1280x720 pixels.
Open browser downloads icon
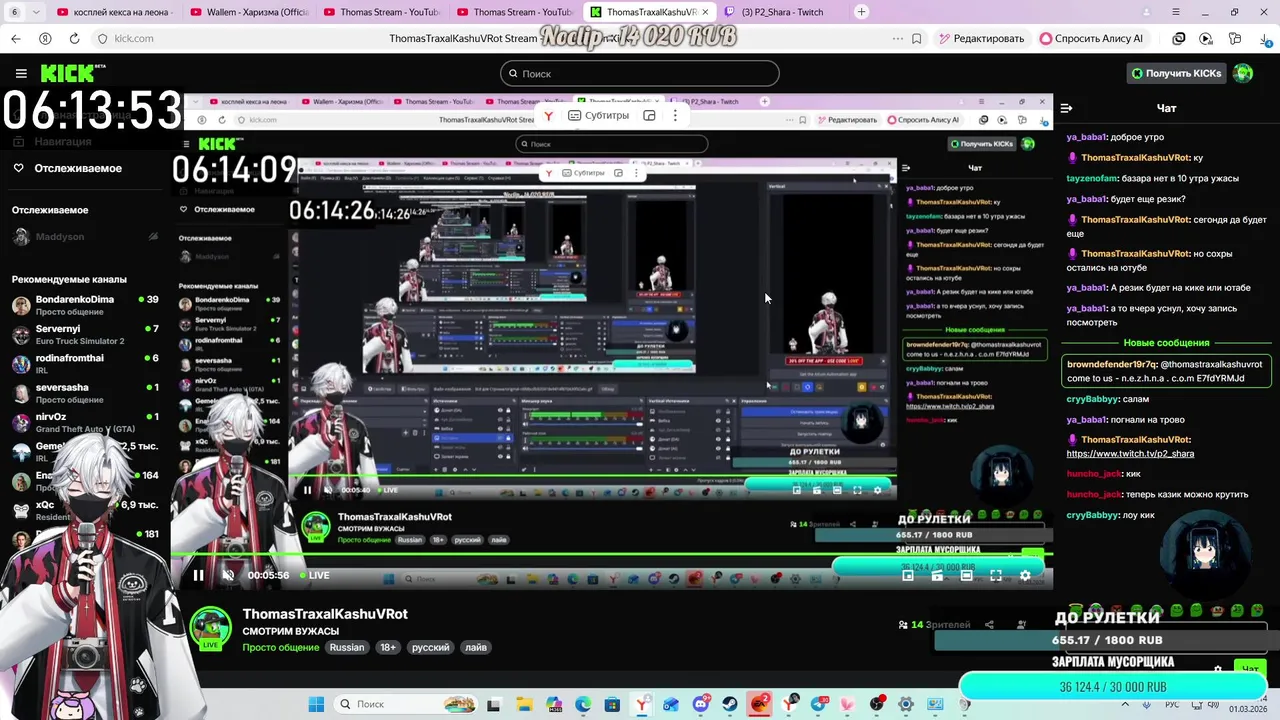click(x=1266, y=38)
